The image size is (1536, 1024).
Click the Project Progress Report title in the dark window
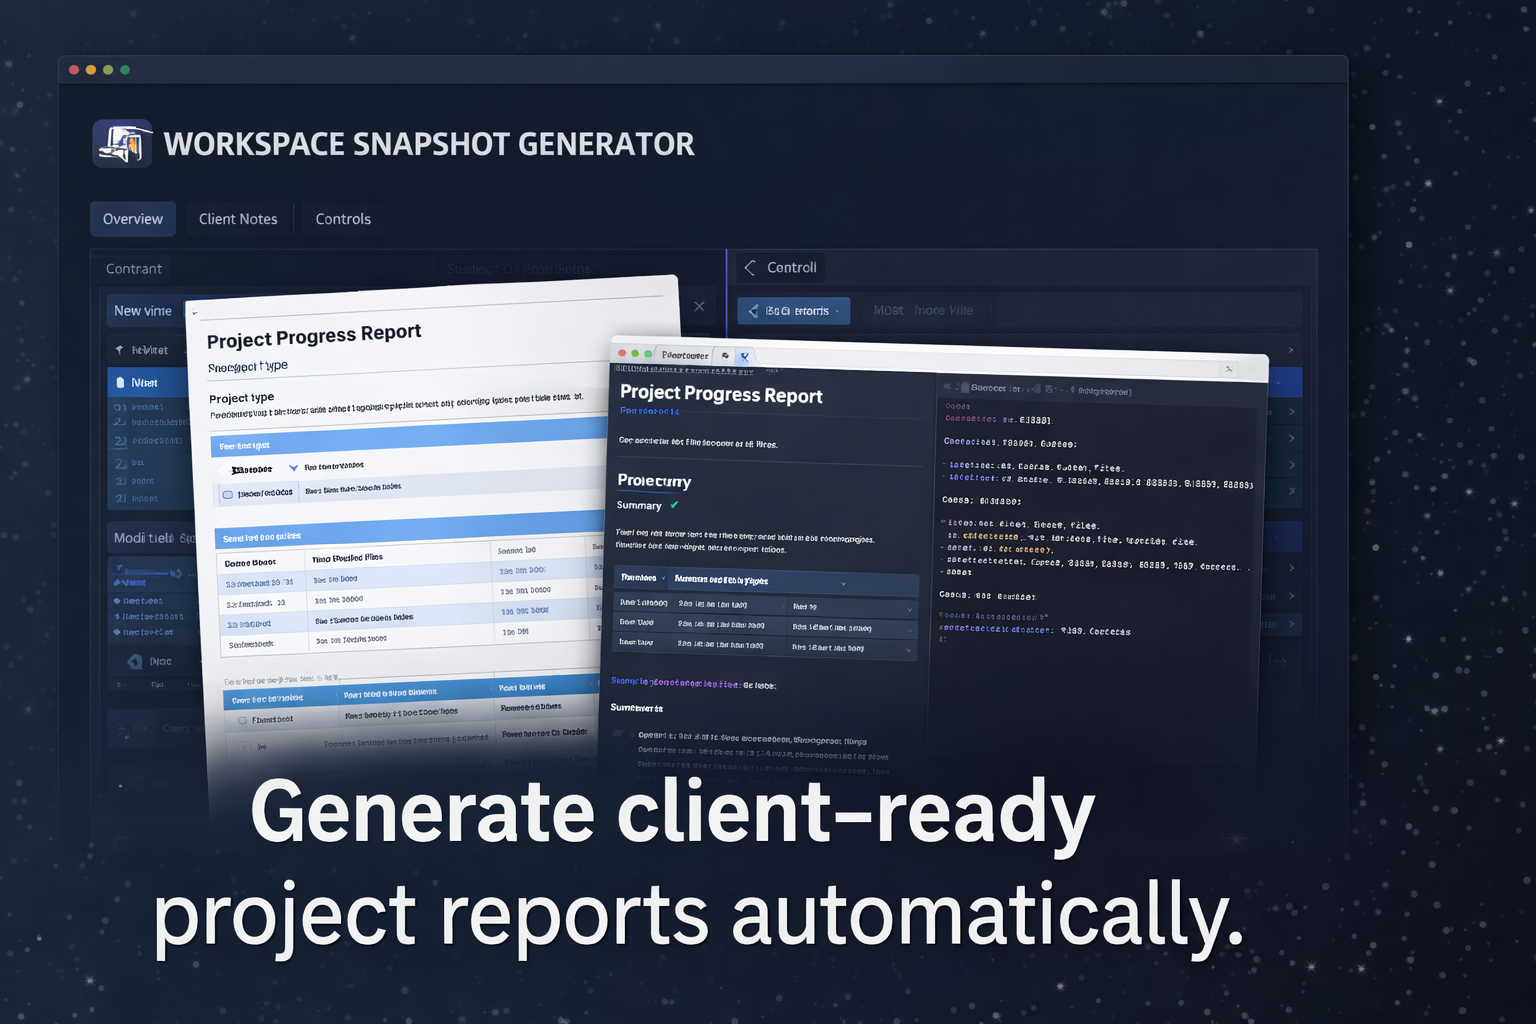tap(721, 394)
